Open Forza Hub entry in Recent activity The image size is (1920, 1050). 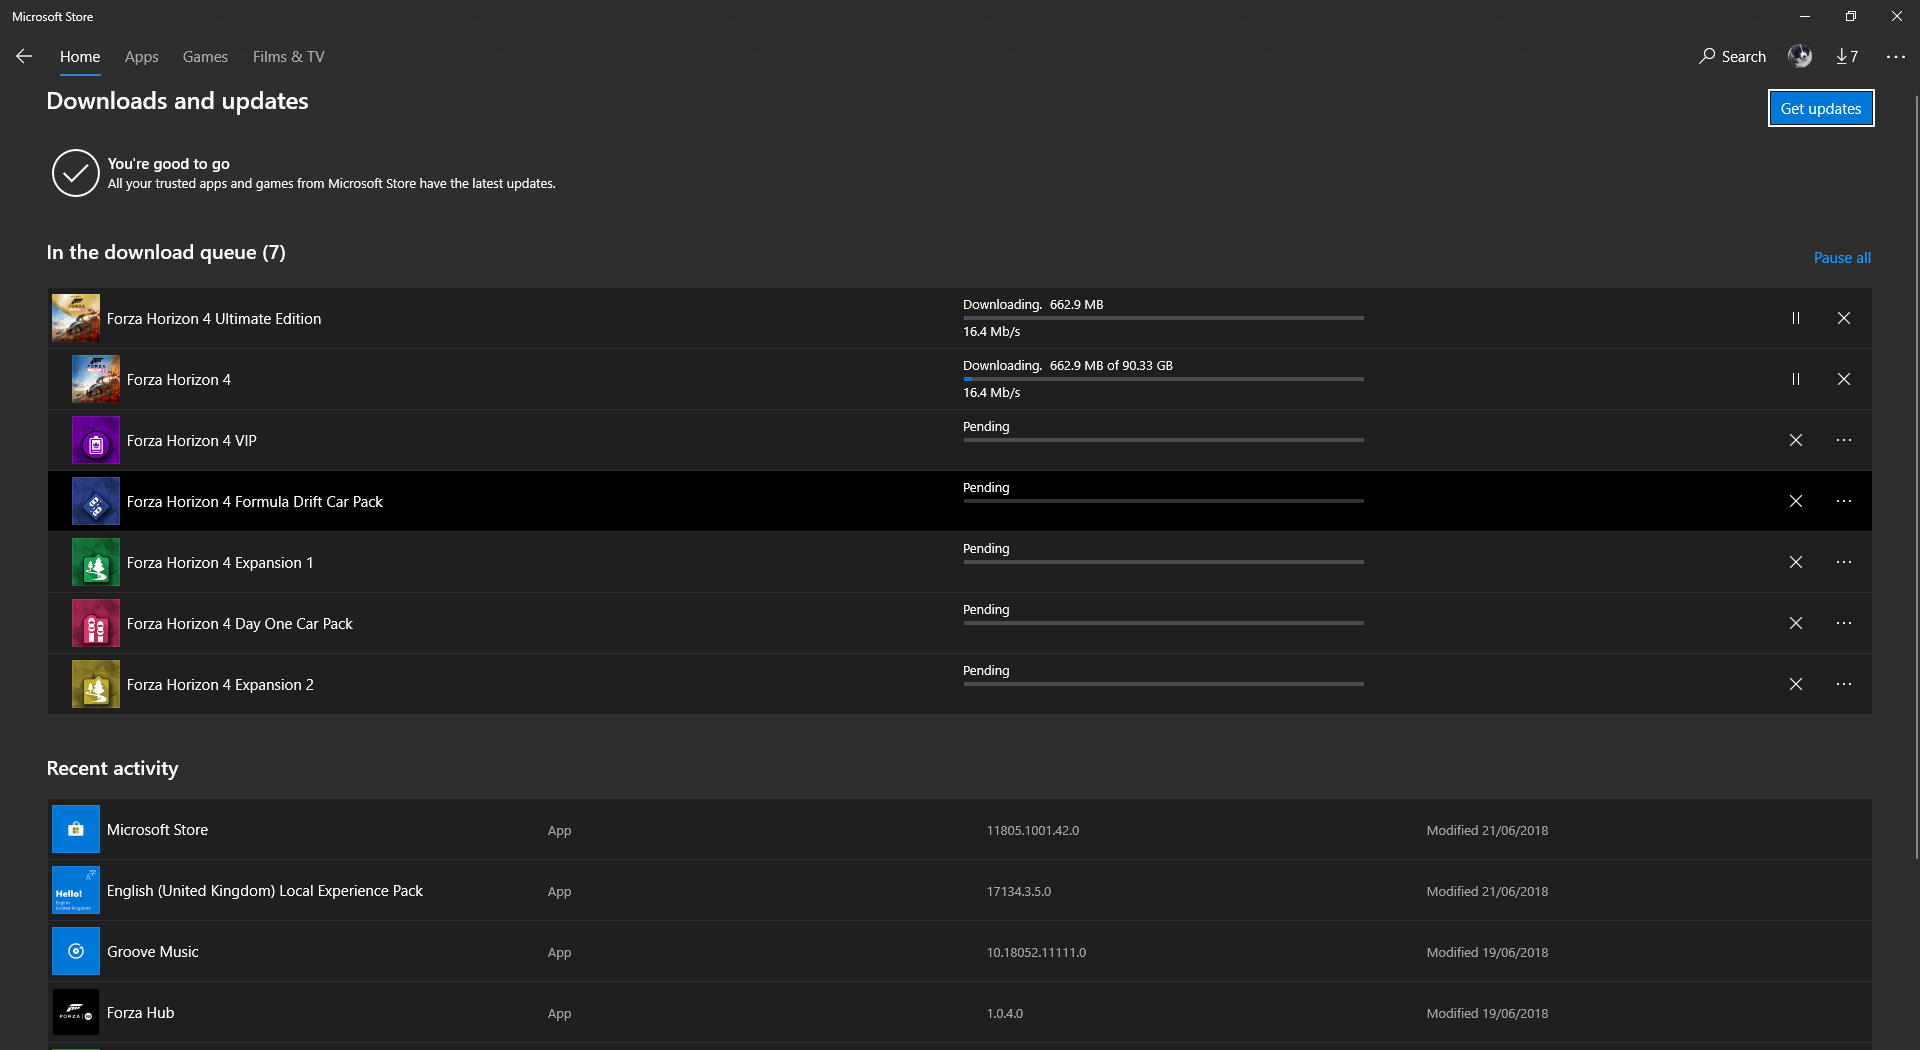tap(959, 1012)
